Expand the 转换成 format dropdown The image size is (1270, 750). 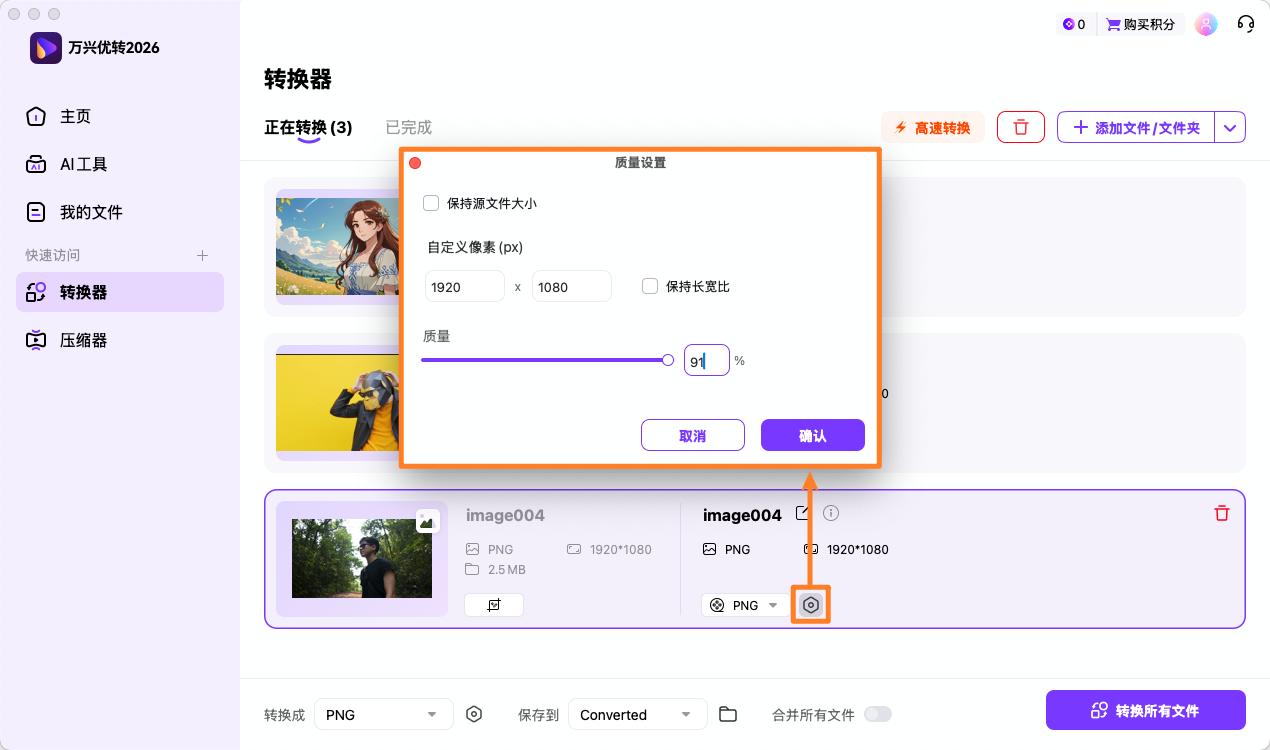383,714
